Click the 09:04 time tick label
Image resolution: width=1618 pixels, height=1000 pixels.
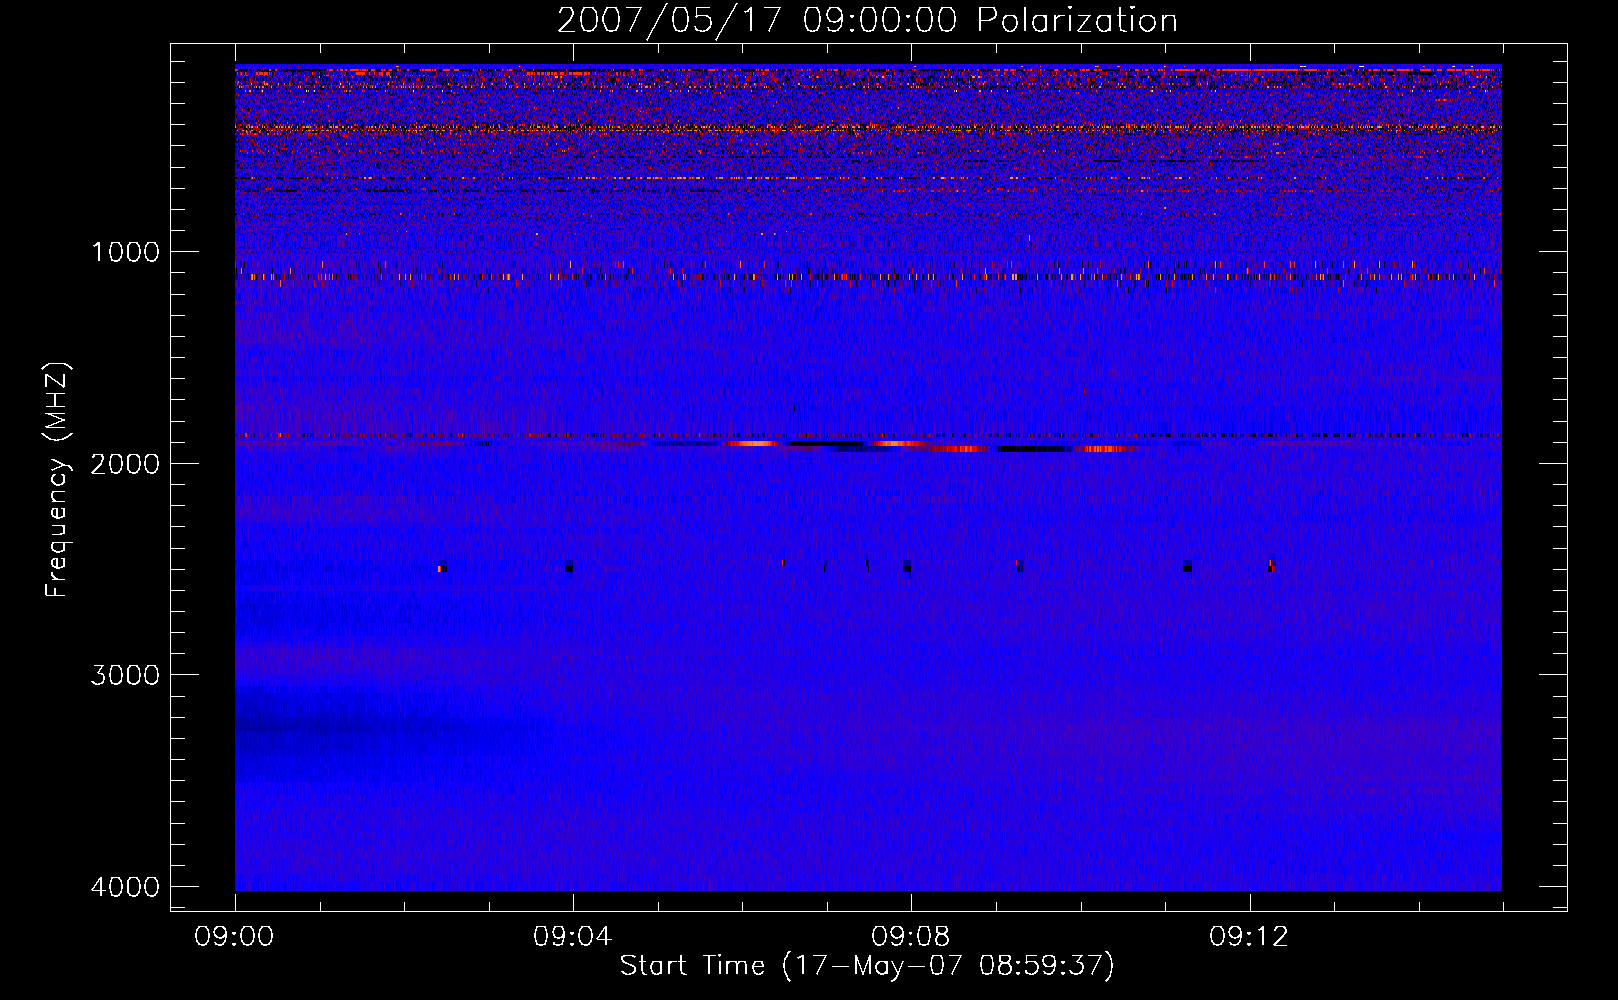click(x=573, y=937)
